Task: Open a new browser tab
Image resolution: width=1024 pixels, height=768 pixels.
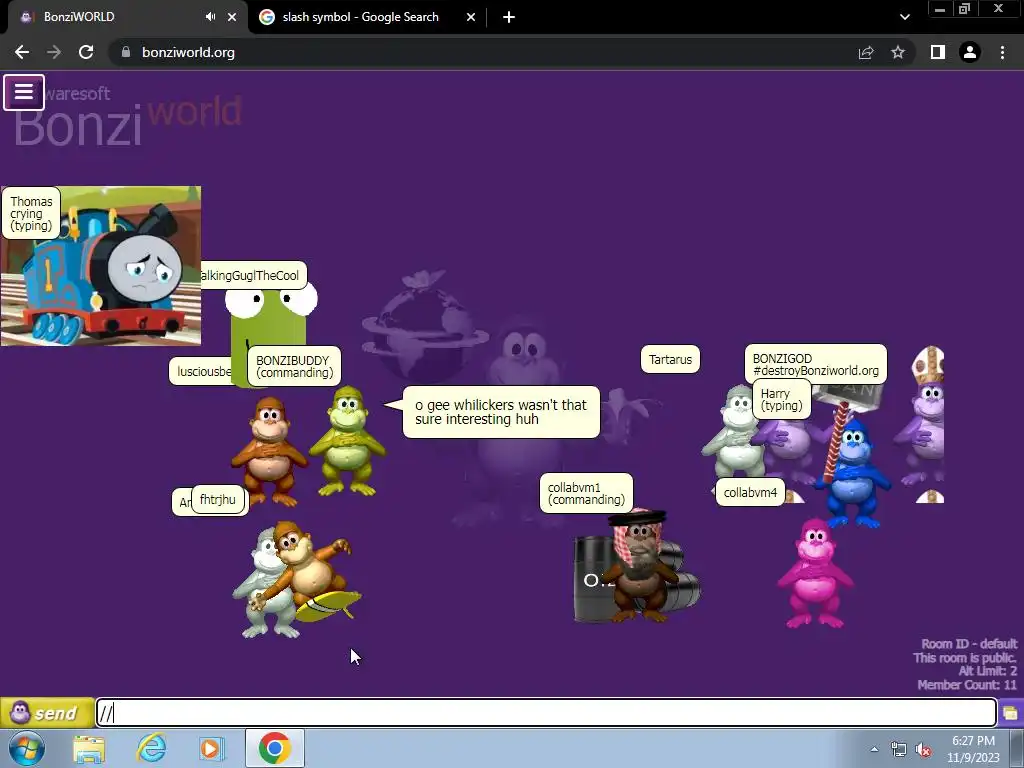Action: [509, 17]
